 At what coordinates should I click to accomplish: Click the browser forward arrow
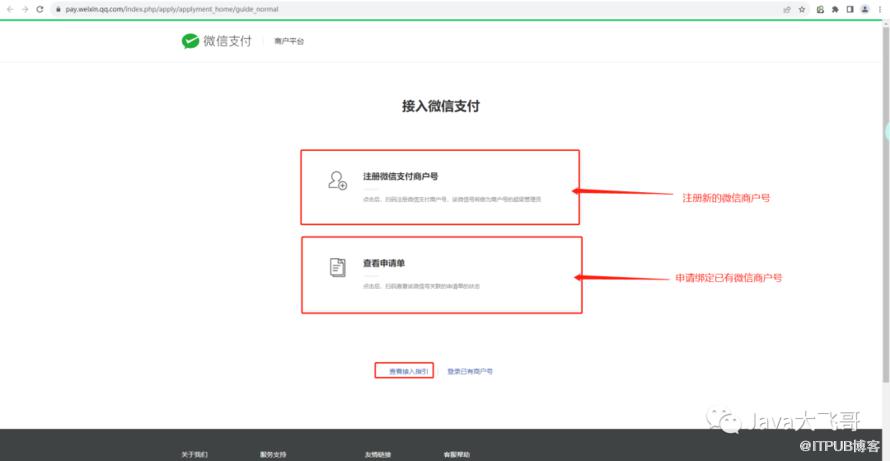click(x=24, y=10)
